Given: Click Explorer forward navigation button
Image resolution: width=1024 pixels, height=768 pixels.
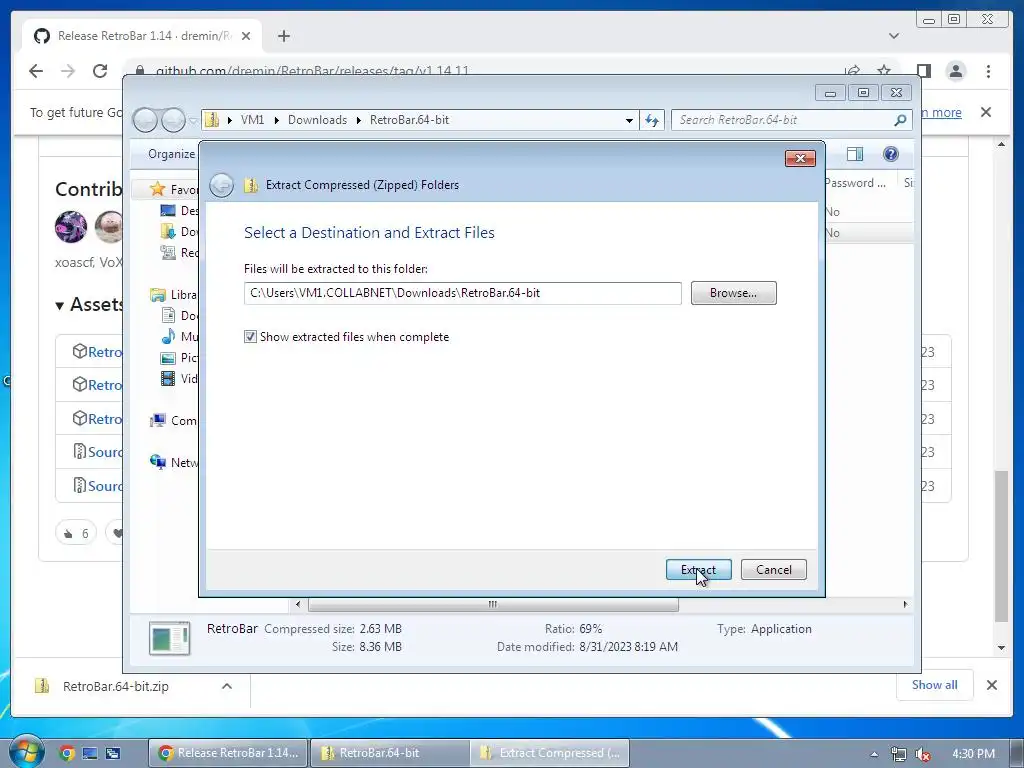Looking at the screenshot, I should (173, 120).
